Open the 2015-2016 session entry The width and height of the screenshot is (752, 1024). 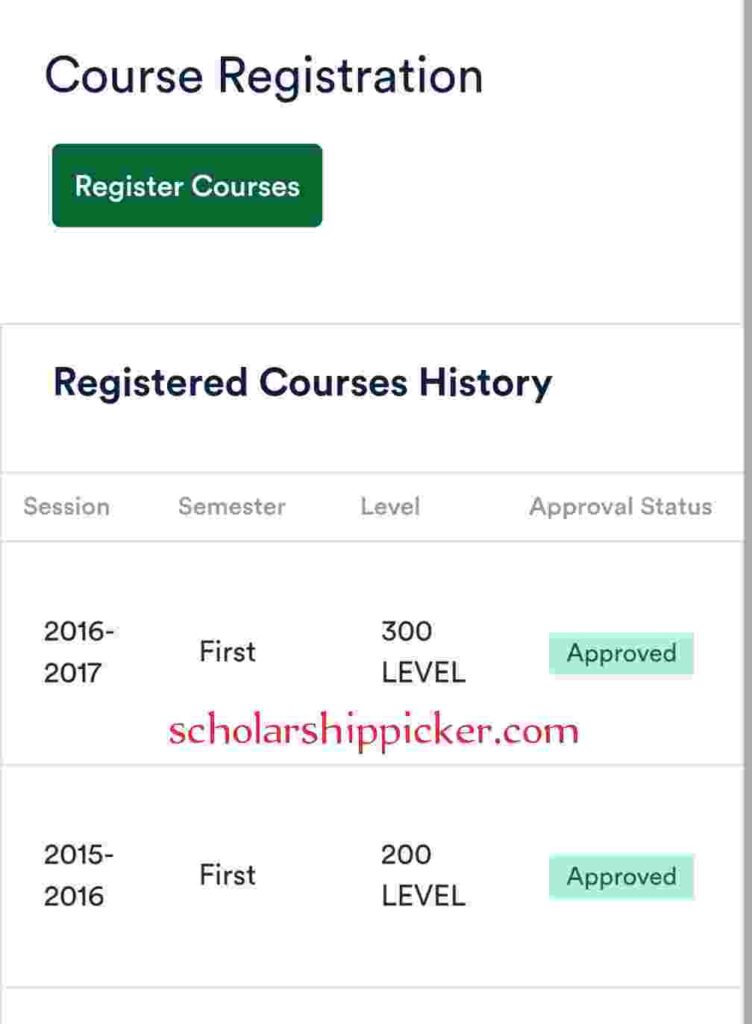coord(79,875)
